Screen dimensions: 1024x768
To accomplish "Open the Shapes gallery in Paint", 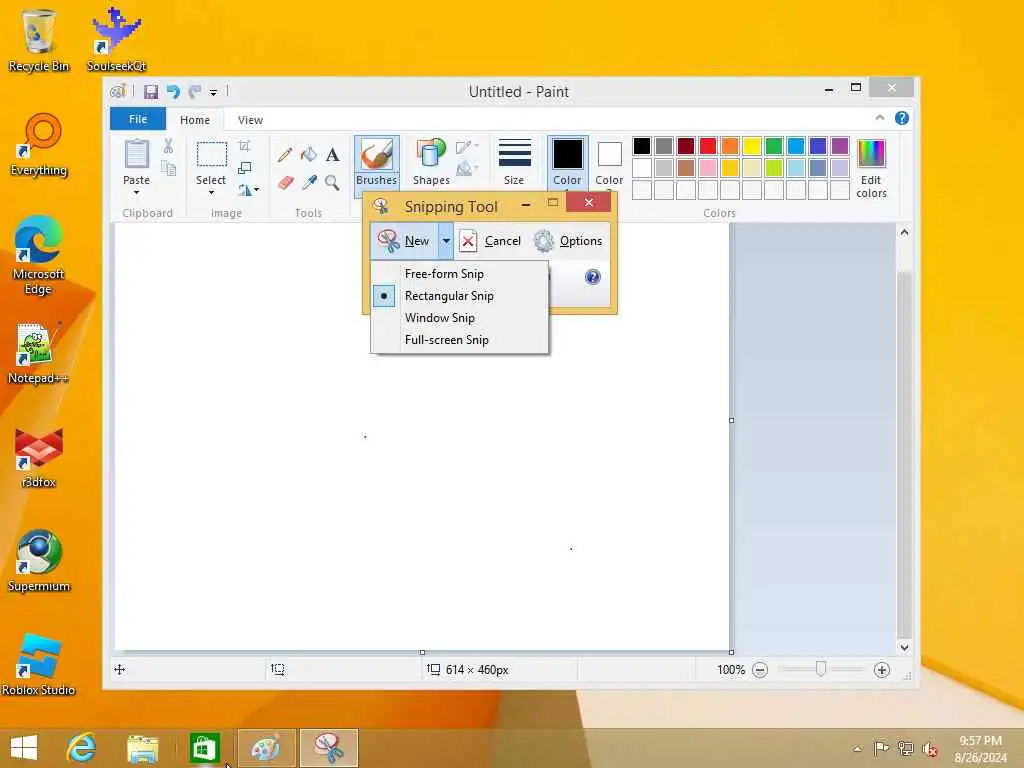I will pyautogui.click(x=431, y=162).
